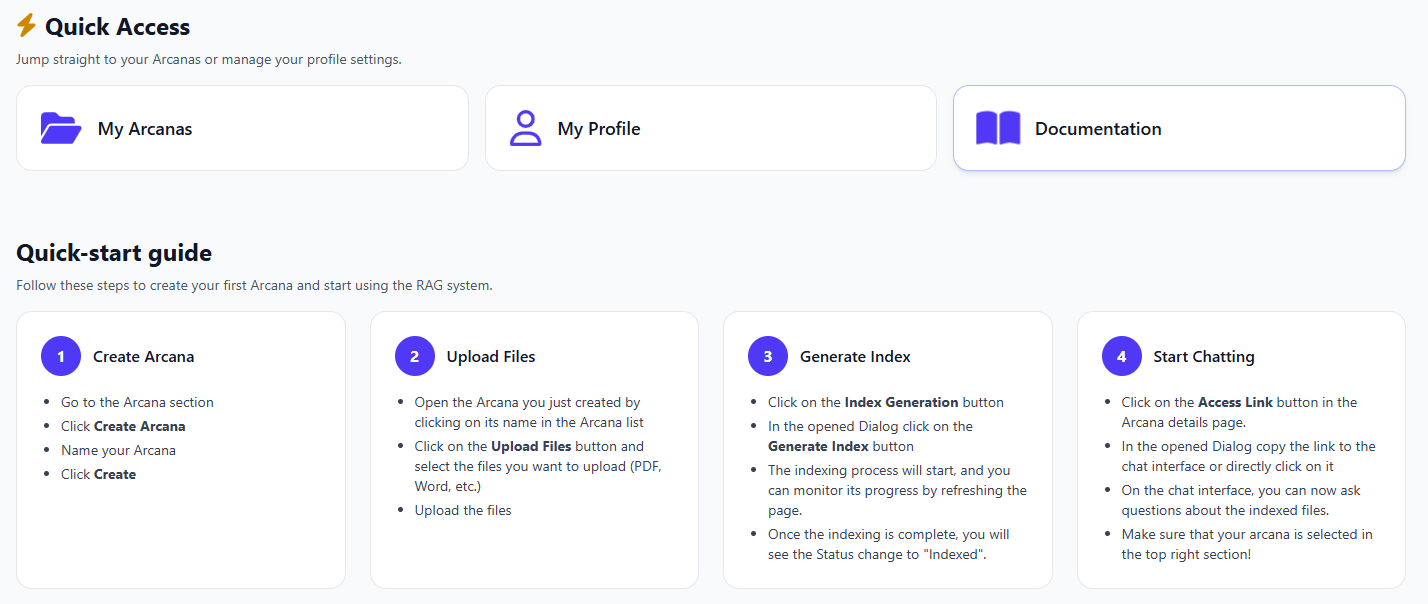Click the Quick-start guide heading
The width and height of the screenshot is (1428, 604).
click(x=114, y=253)
